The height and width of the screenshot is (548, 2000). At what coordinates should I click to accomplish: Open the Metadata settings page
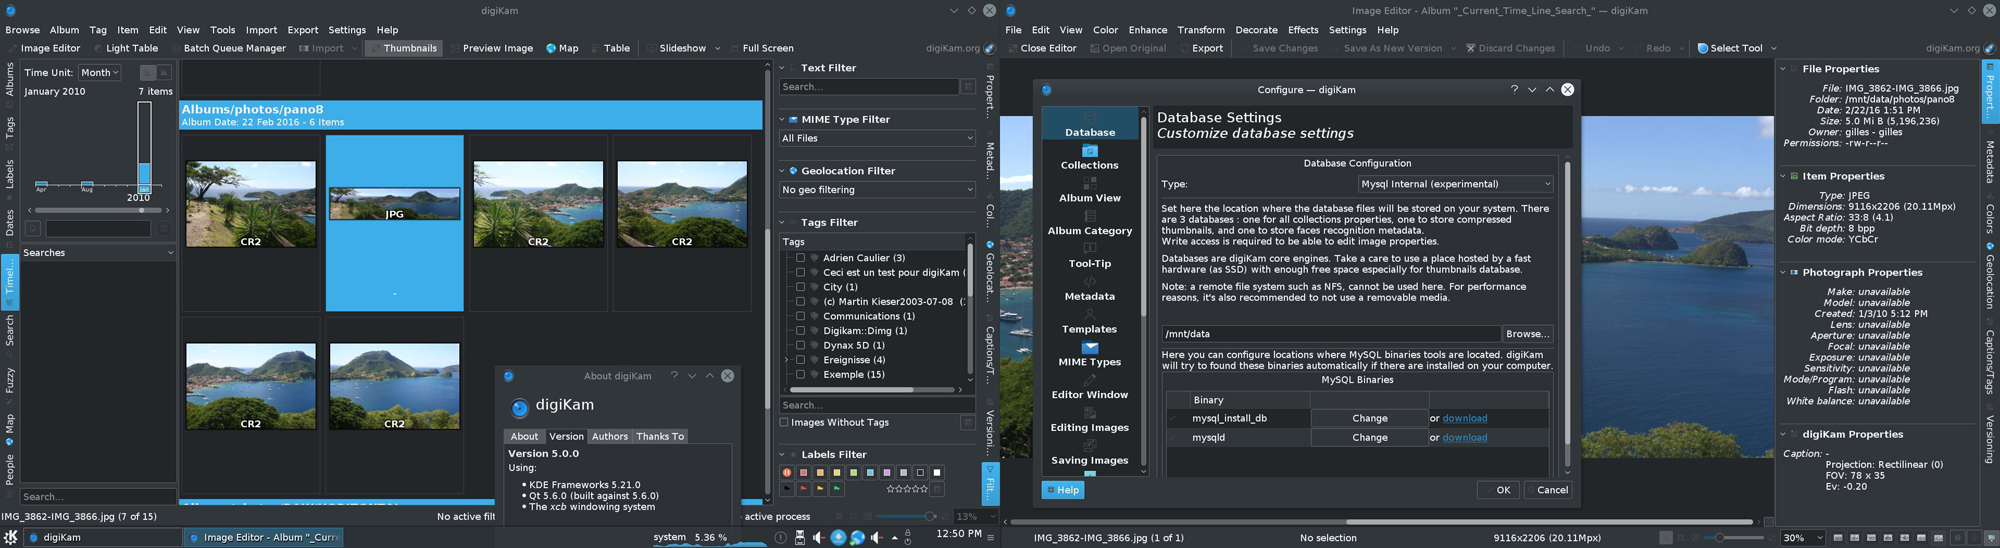(x=1089, y=289)
